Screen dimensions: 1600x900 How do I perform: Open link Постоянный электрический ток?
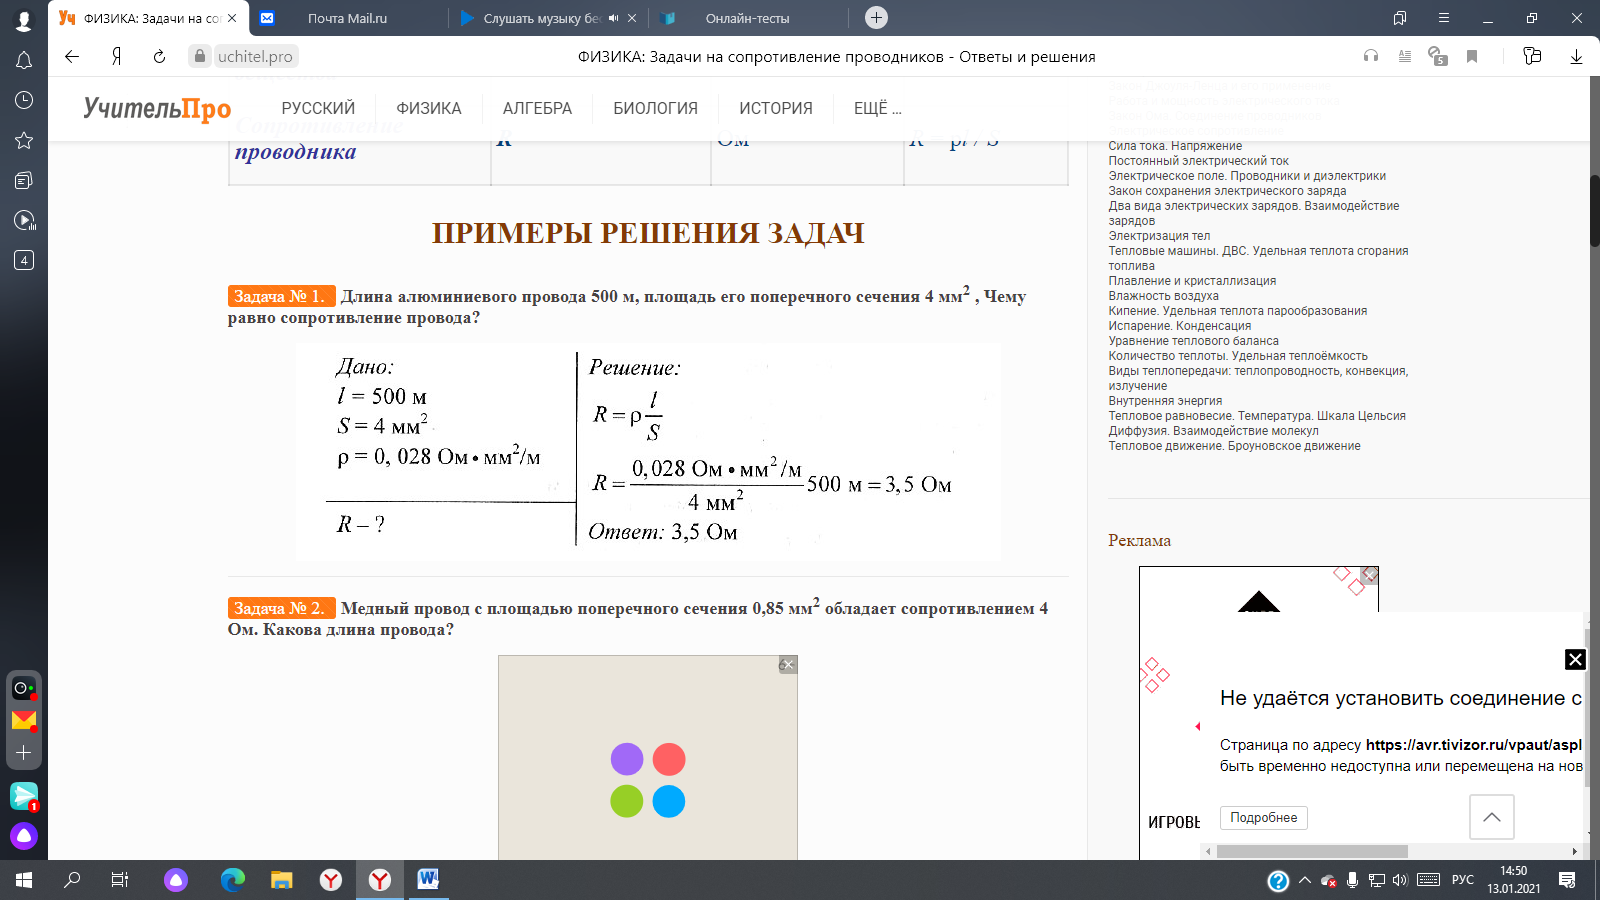[x=1198, y=161]
